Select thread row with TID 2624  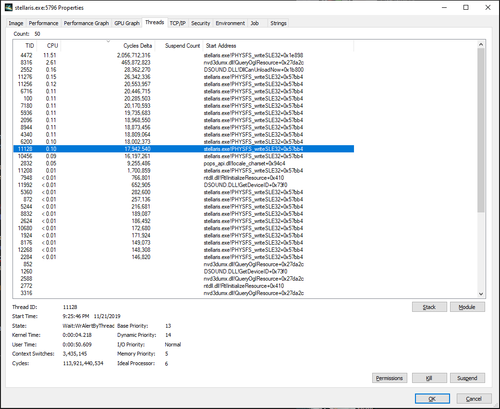pos(184,221)
